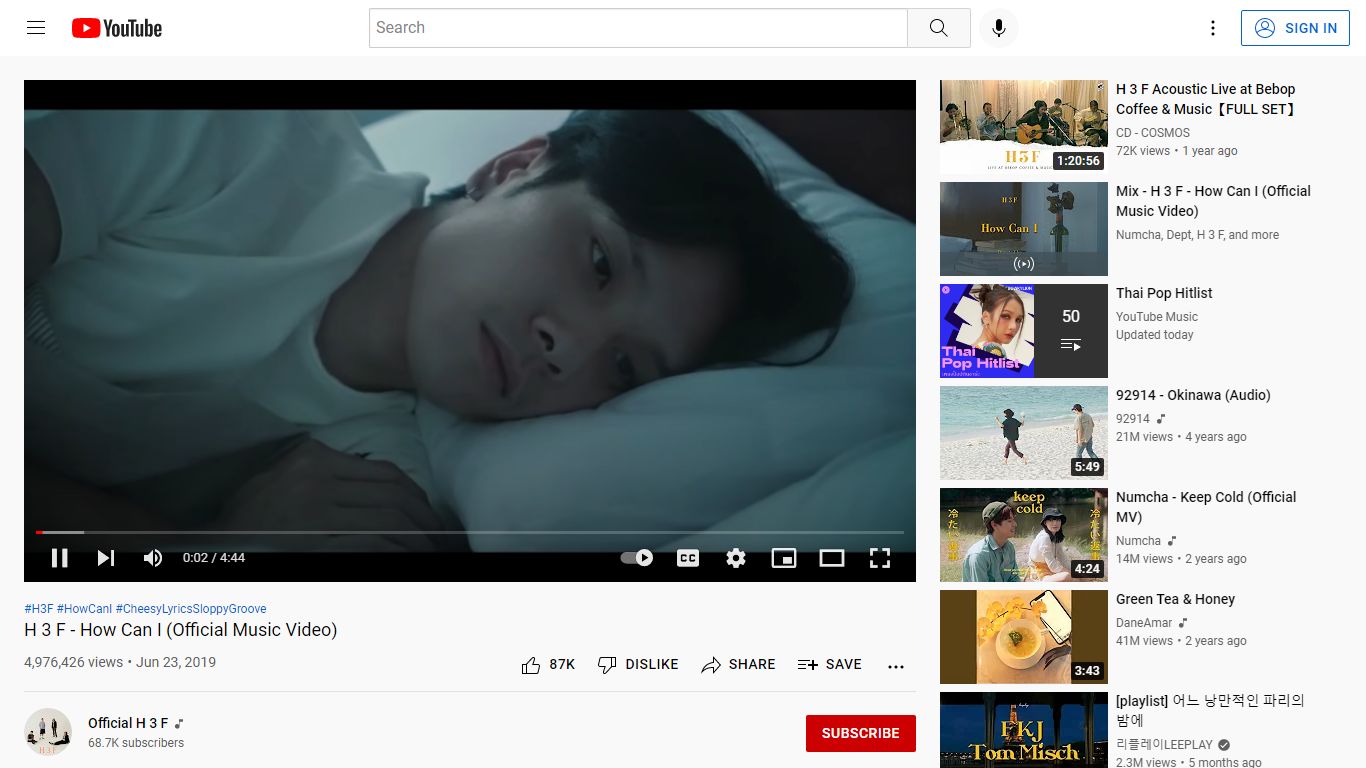Pause the video
1366x768 pixels.
pos(60,558)
